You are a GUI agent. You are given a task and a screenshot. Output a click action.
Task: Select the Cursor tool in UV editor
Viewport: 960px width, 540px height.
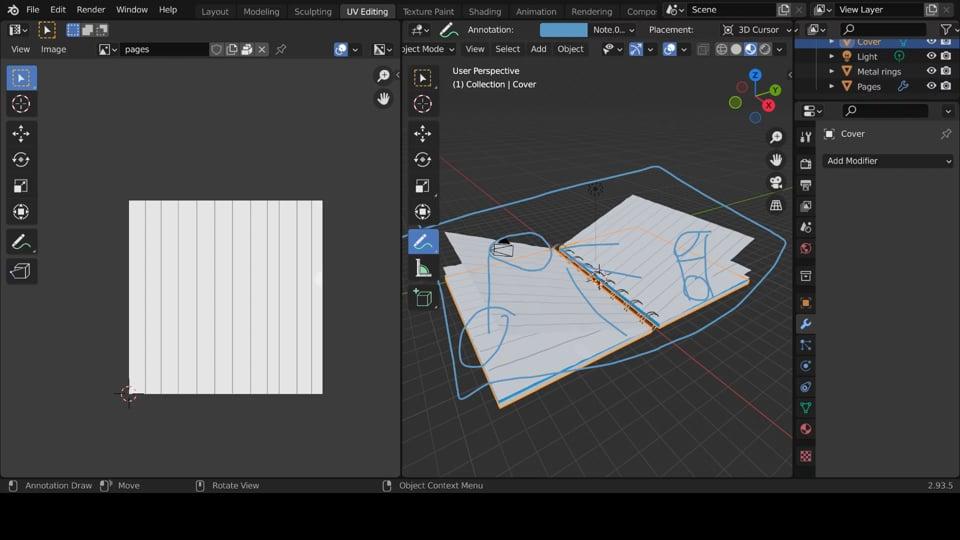[21, 104]
